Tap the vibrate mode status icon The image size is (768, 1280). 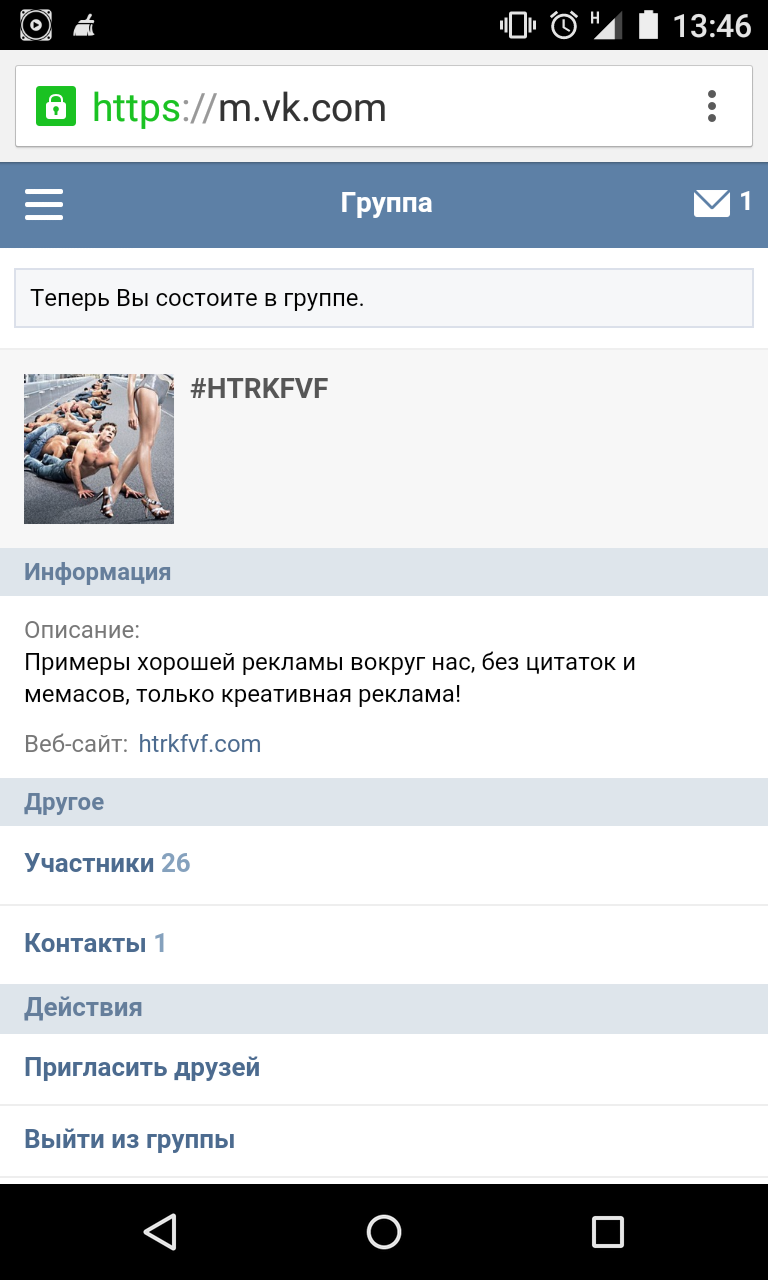tap(518, 24)
